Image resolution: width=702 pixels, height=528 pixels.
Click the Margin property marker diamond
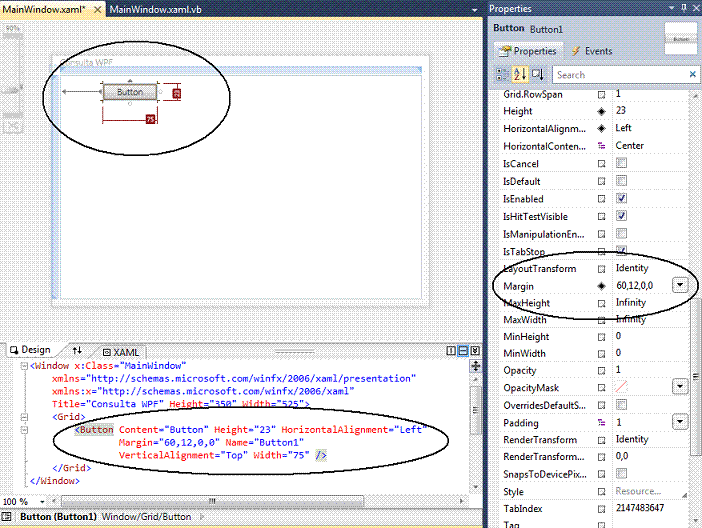tap(602, 286)
